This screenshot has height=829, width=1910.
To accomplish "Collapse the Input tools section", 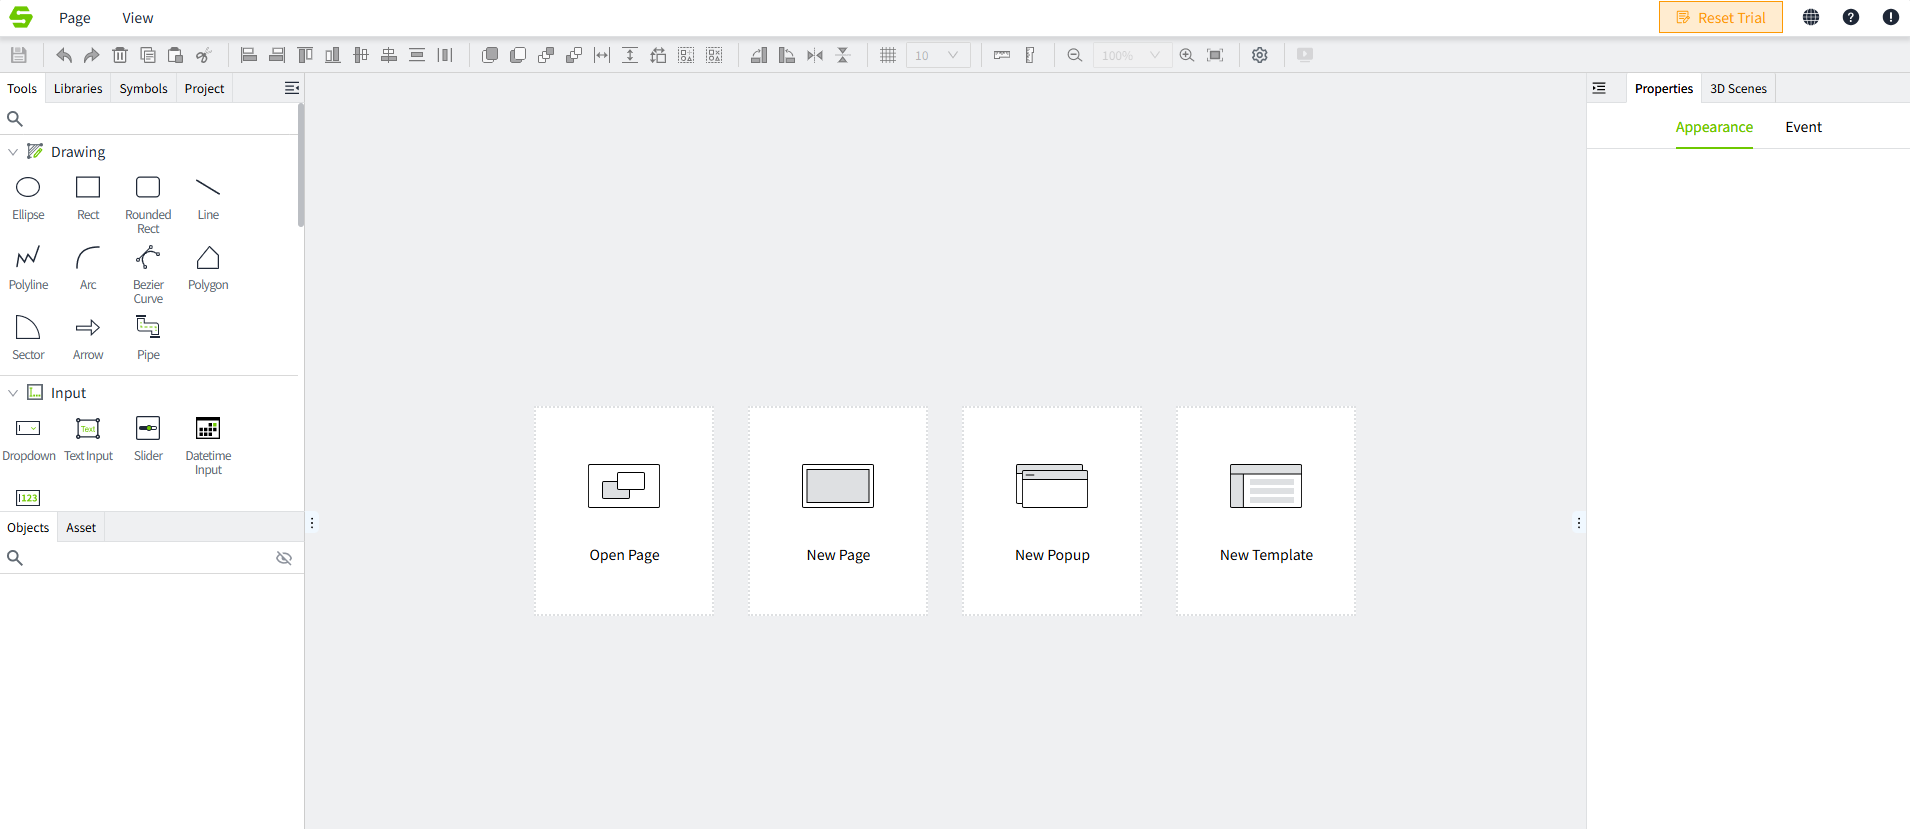I will click(x=13, y=393).
